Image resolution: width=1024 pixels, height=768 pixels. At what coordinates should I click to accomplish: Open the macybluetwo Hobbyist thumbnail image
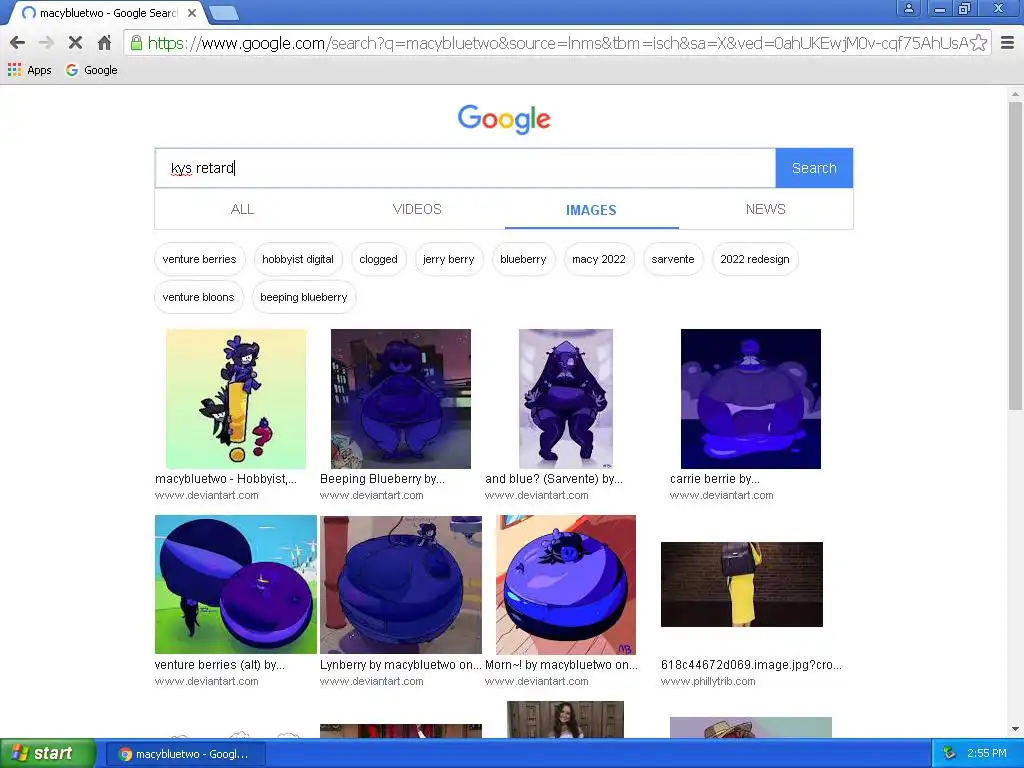coord(236,398)
